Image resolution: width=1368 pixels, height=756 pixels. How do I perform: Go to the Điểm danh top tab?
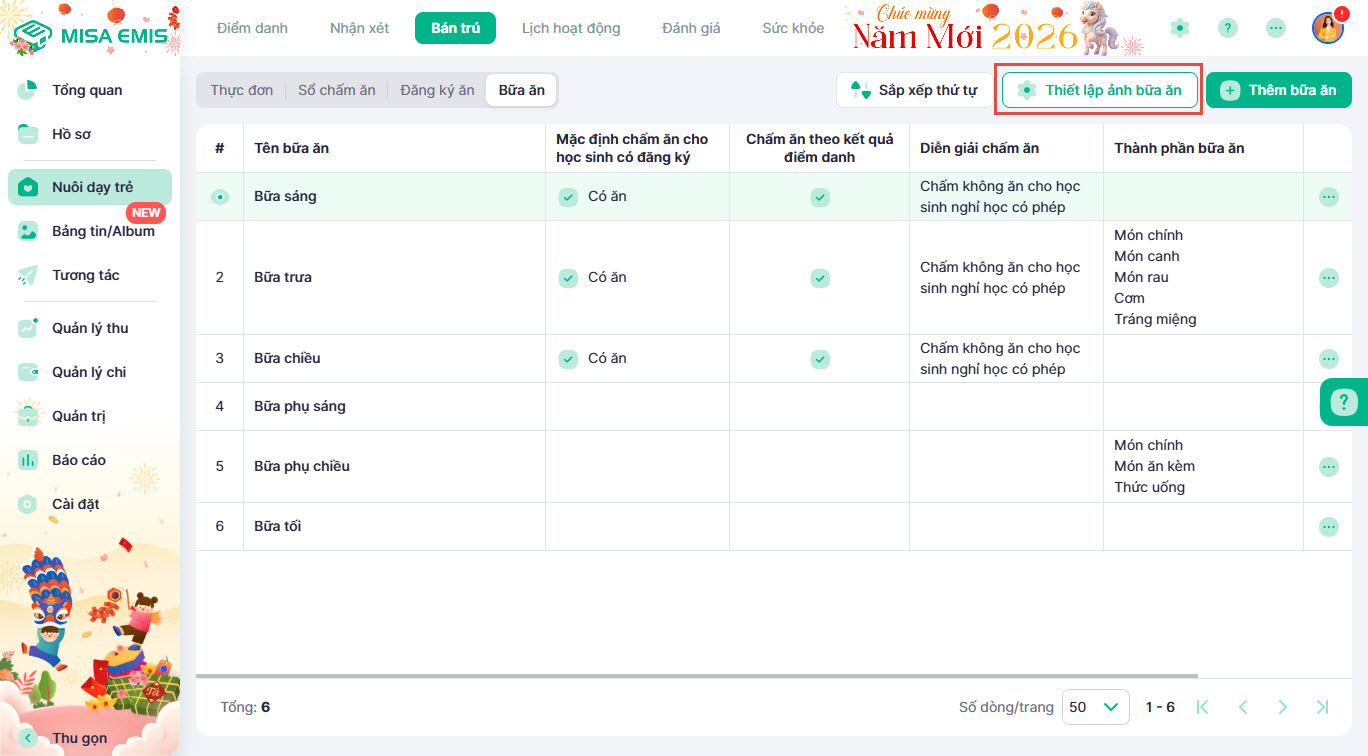[x=252, y=28]
